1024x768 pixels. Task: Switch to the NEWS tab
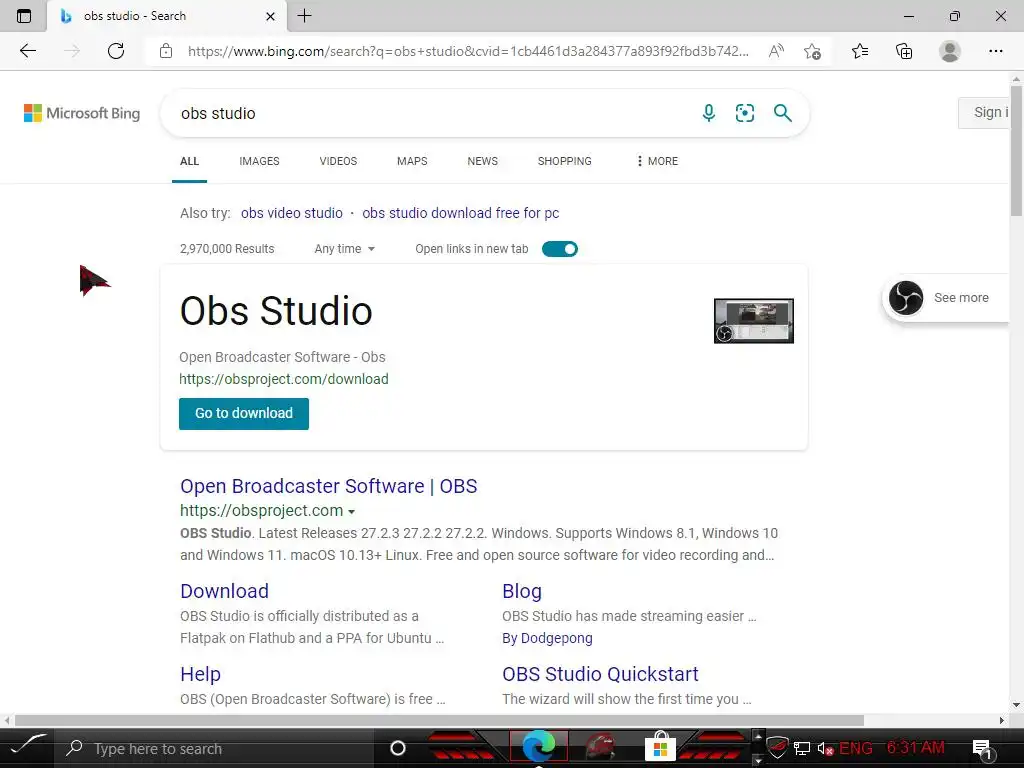483,161
